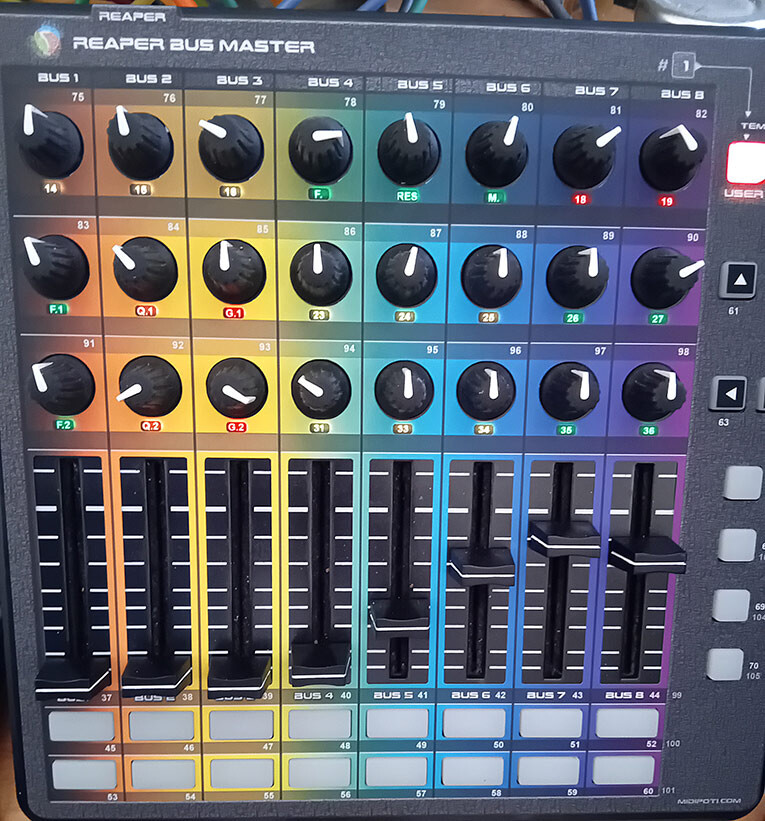Tap the pad button numbered 60
Image resolution: width=765 pixels, height=821 pixels.
[624, 770]
